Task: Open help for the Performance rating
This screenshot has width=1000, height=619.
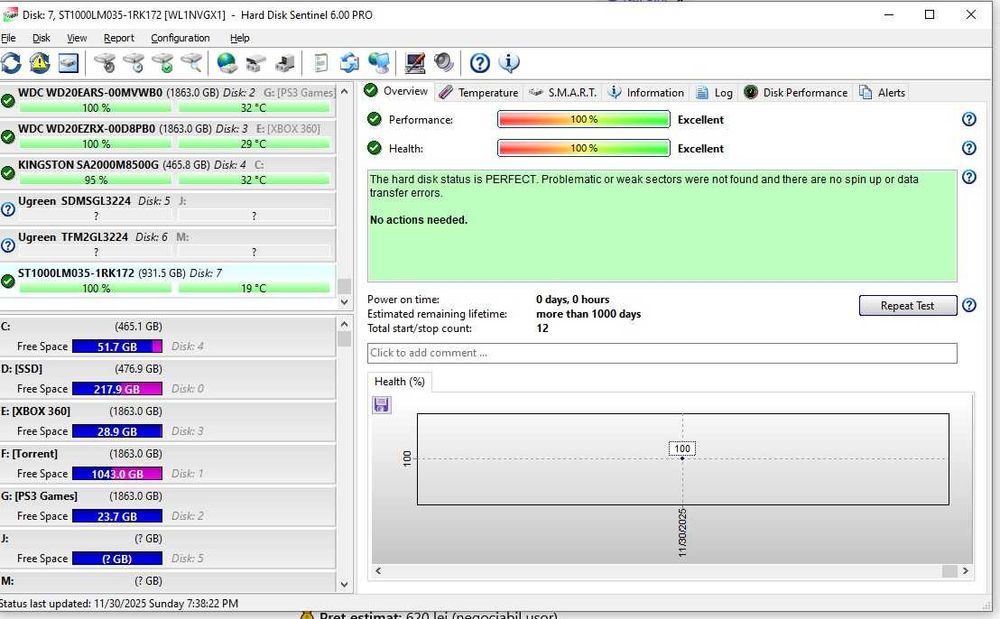Action: coord(969,119)
